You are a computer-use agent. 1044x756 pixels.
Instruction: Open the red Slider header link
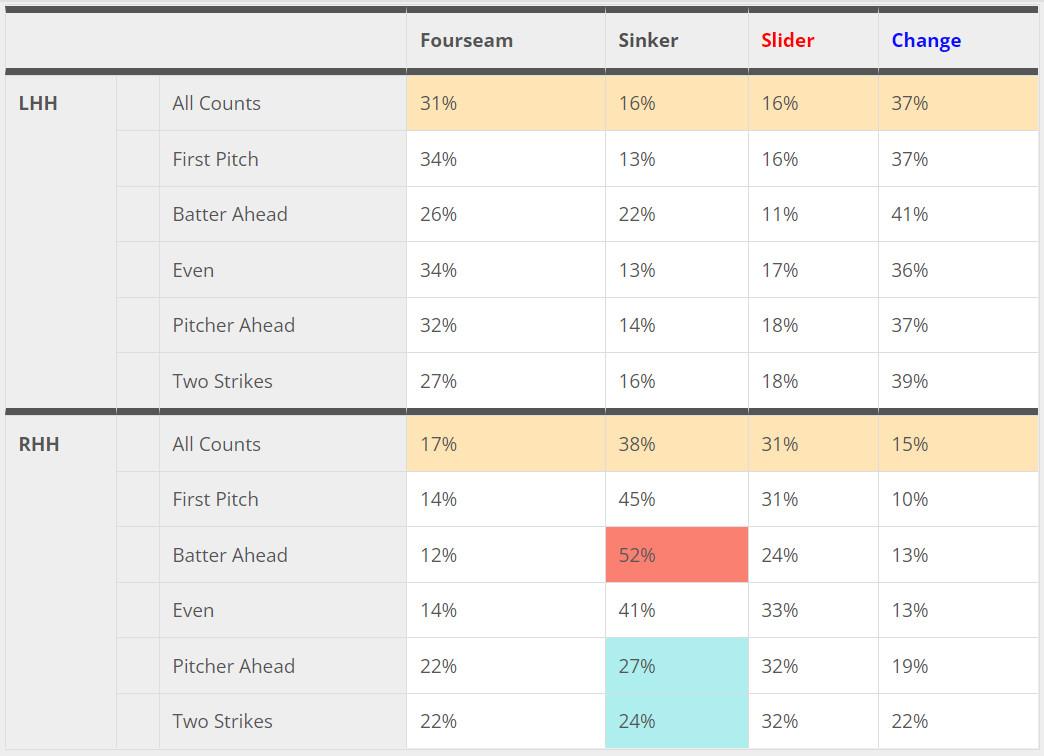tap(787, 41)
